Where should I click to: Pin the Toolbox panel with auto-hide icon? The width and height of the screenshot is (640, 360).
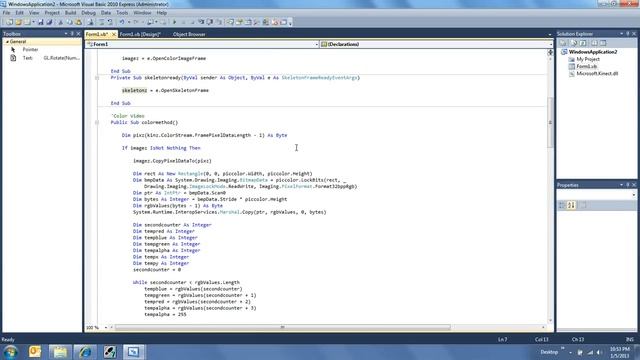pos(72,34)
